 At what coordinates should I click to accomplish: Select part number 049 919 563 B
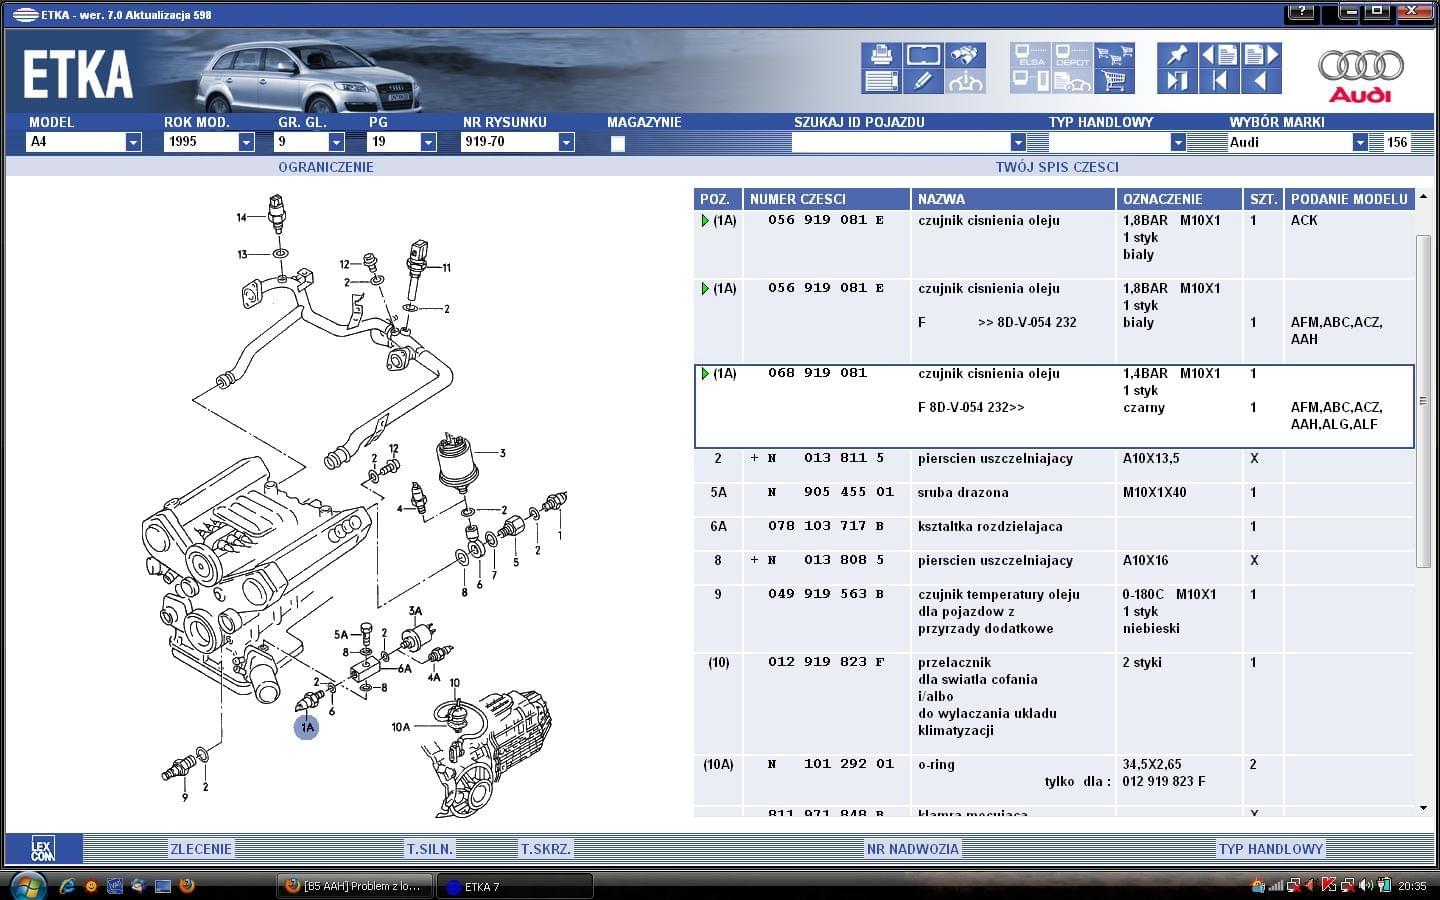pos(825,594)
